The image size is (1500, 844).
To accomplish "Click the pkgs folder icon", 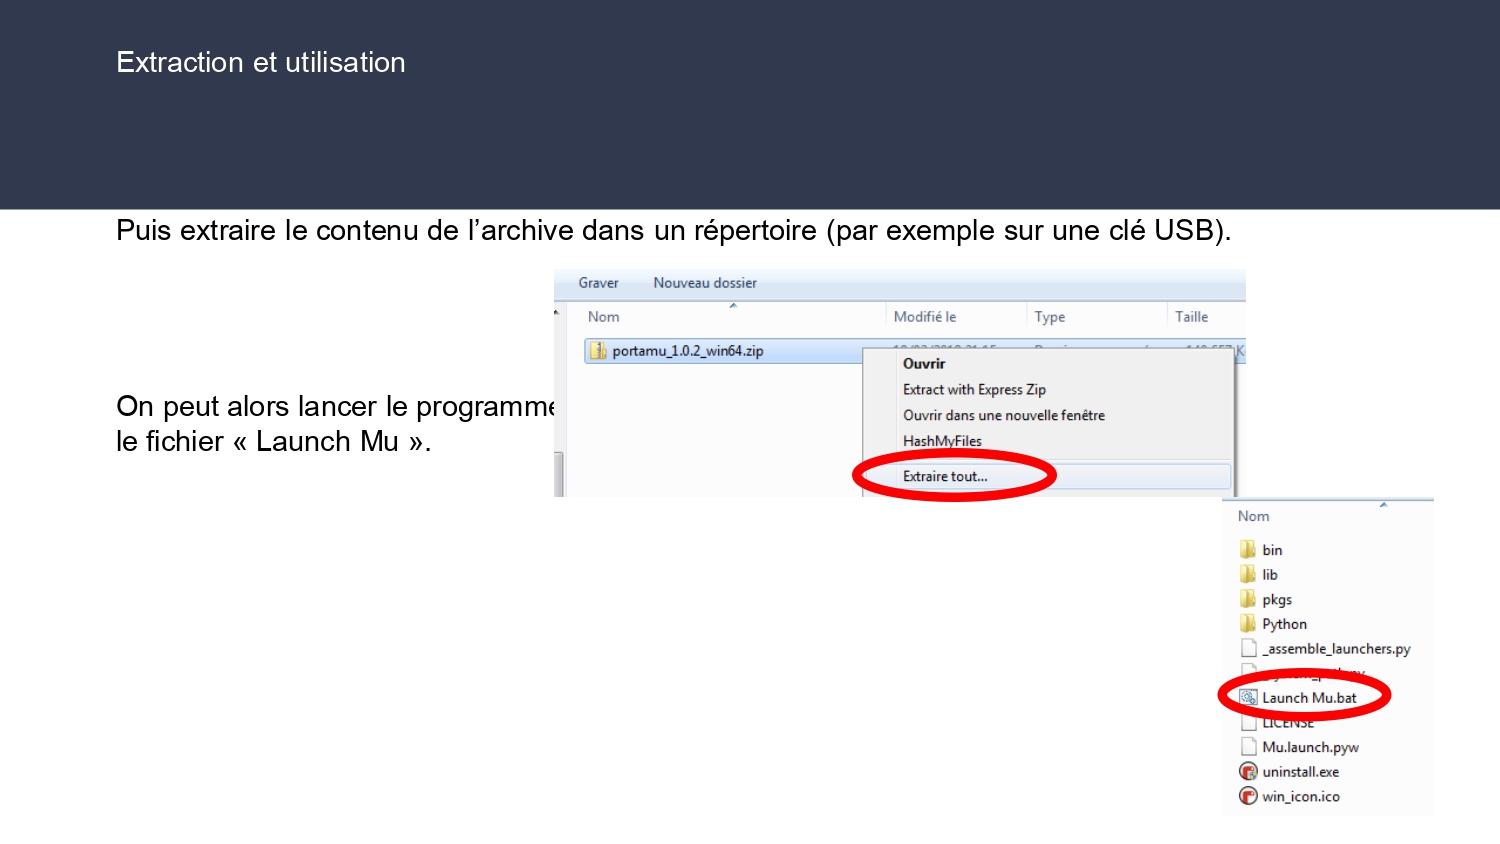I will click(x=1247, y=599).
